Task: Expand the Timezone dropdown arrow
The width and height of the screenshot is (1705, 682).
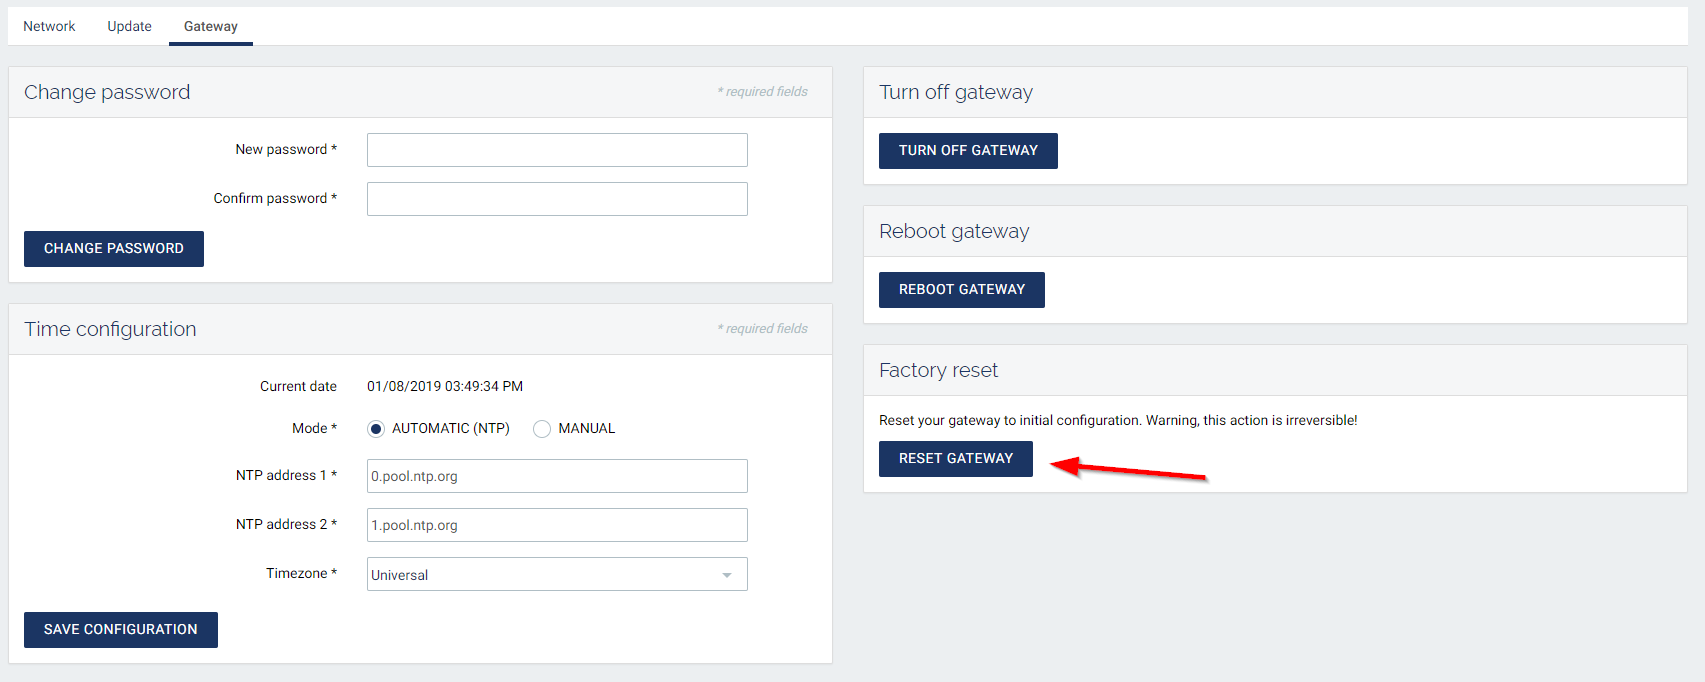Action: click(x=727, y=575)
